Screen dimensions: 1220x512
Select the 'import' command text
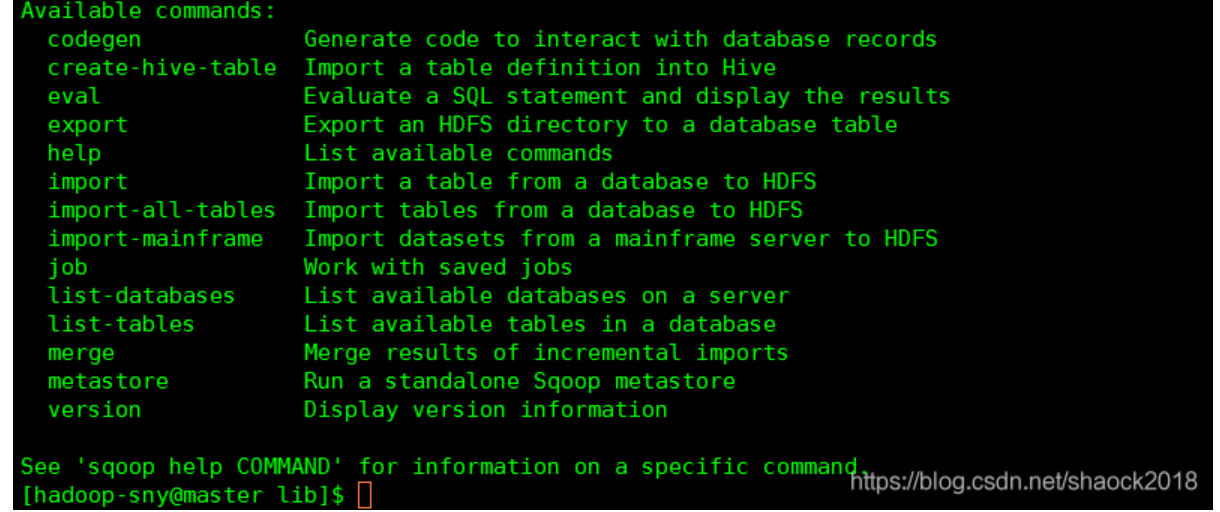coord(88,182)
